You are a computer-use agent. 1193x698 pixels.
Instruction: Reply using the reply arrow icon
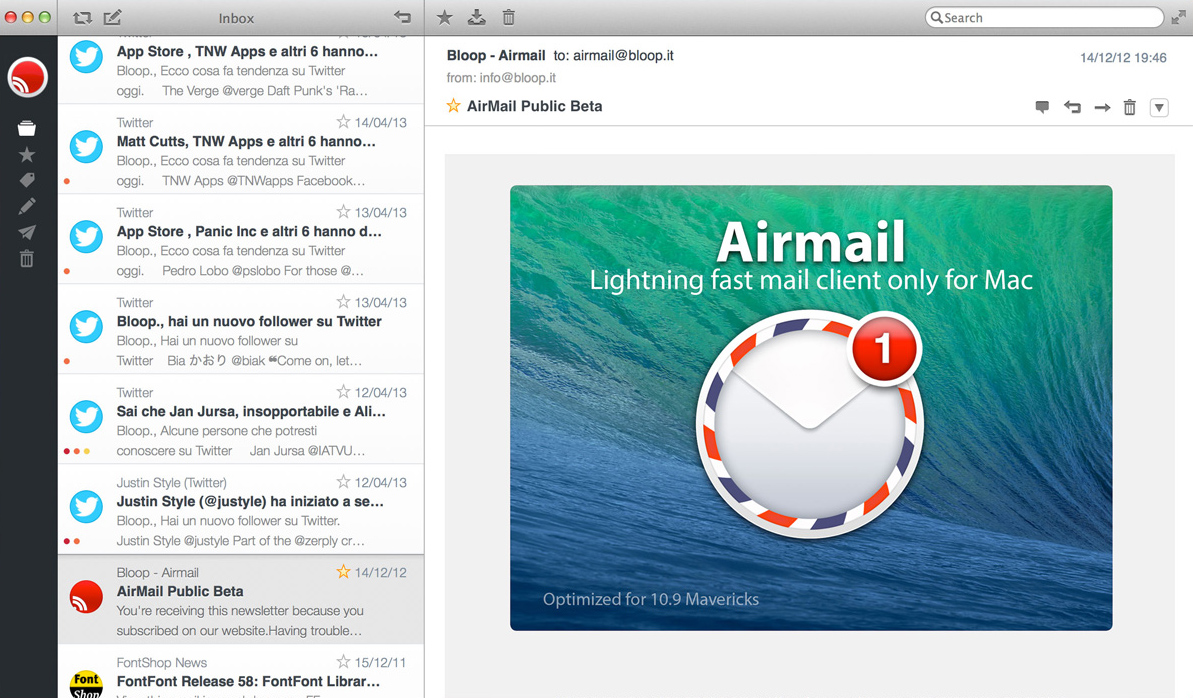[1072, 106]
